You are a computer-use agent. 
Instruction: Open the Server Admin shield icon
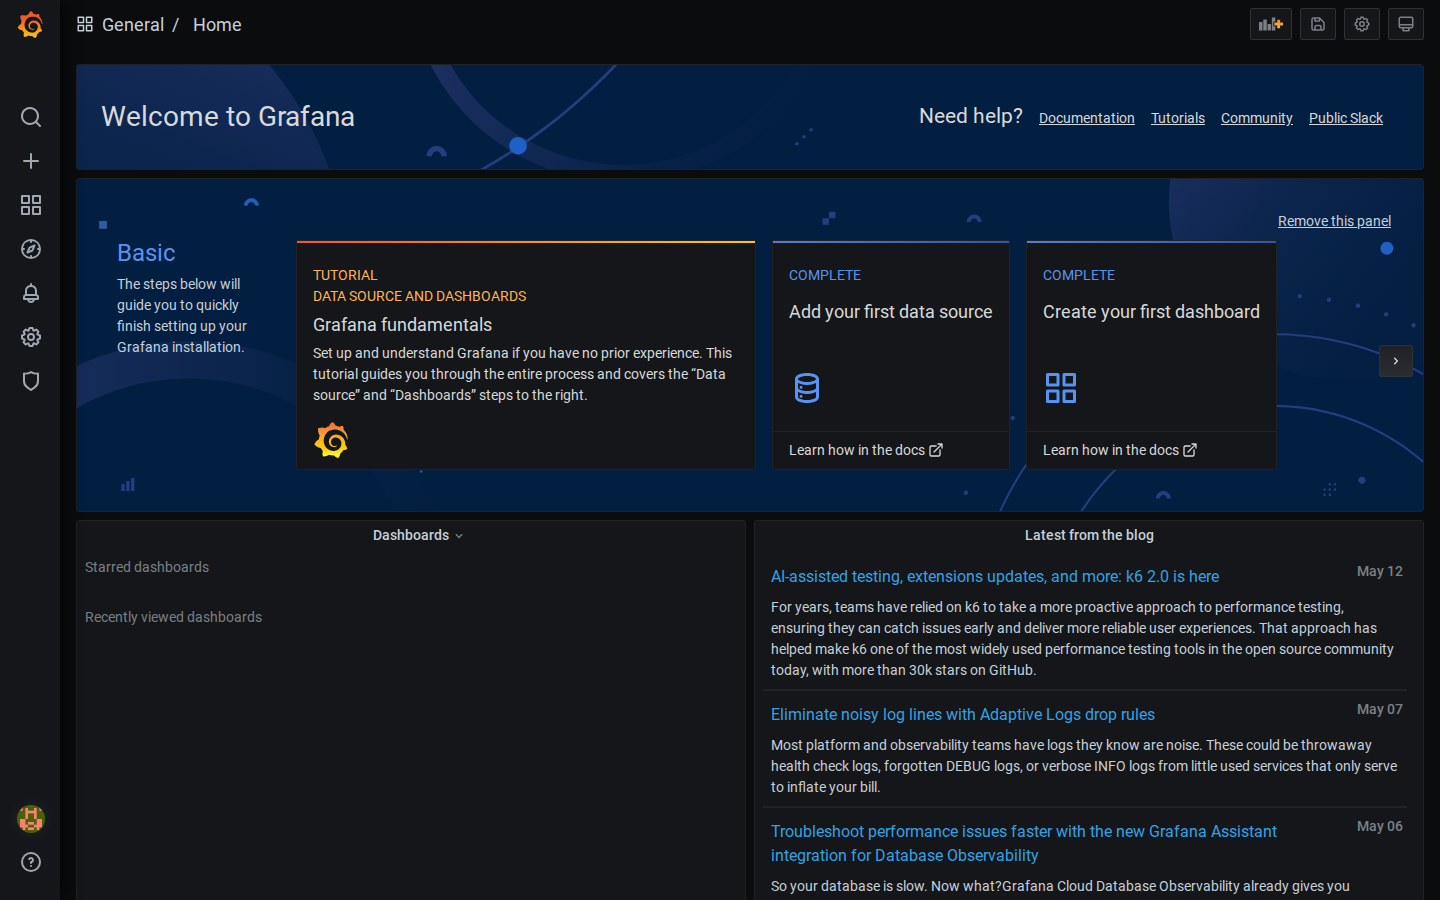(31, 381)
